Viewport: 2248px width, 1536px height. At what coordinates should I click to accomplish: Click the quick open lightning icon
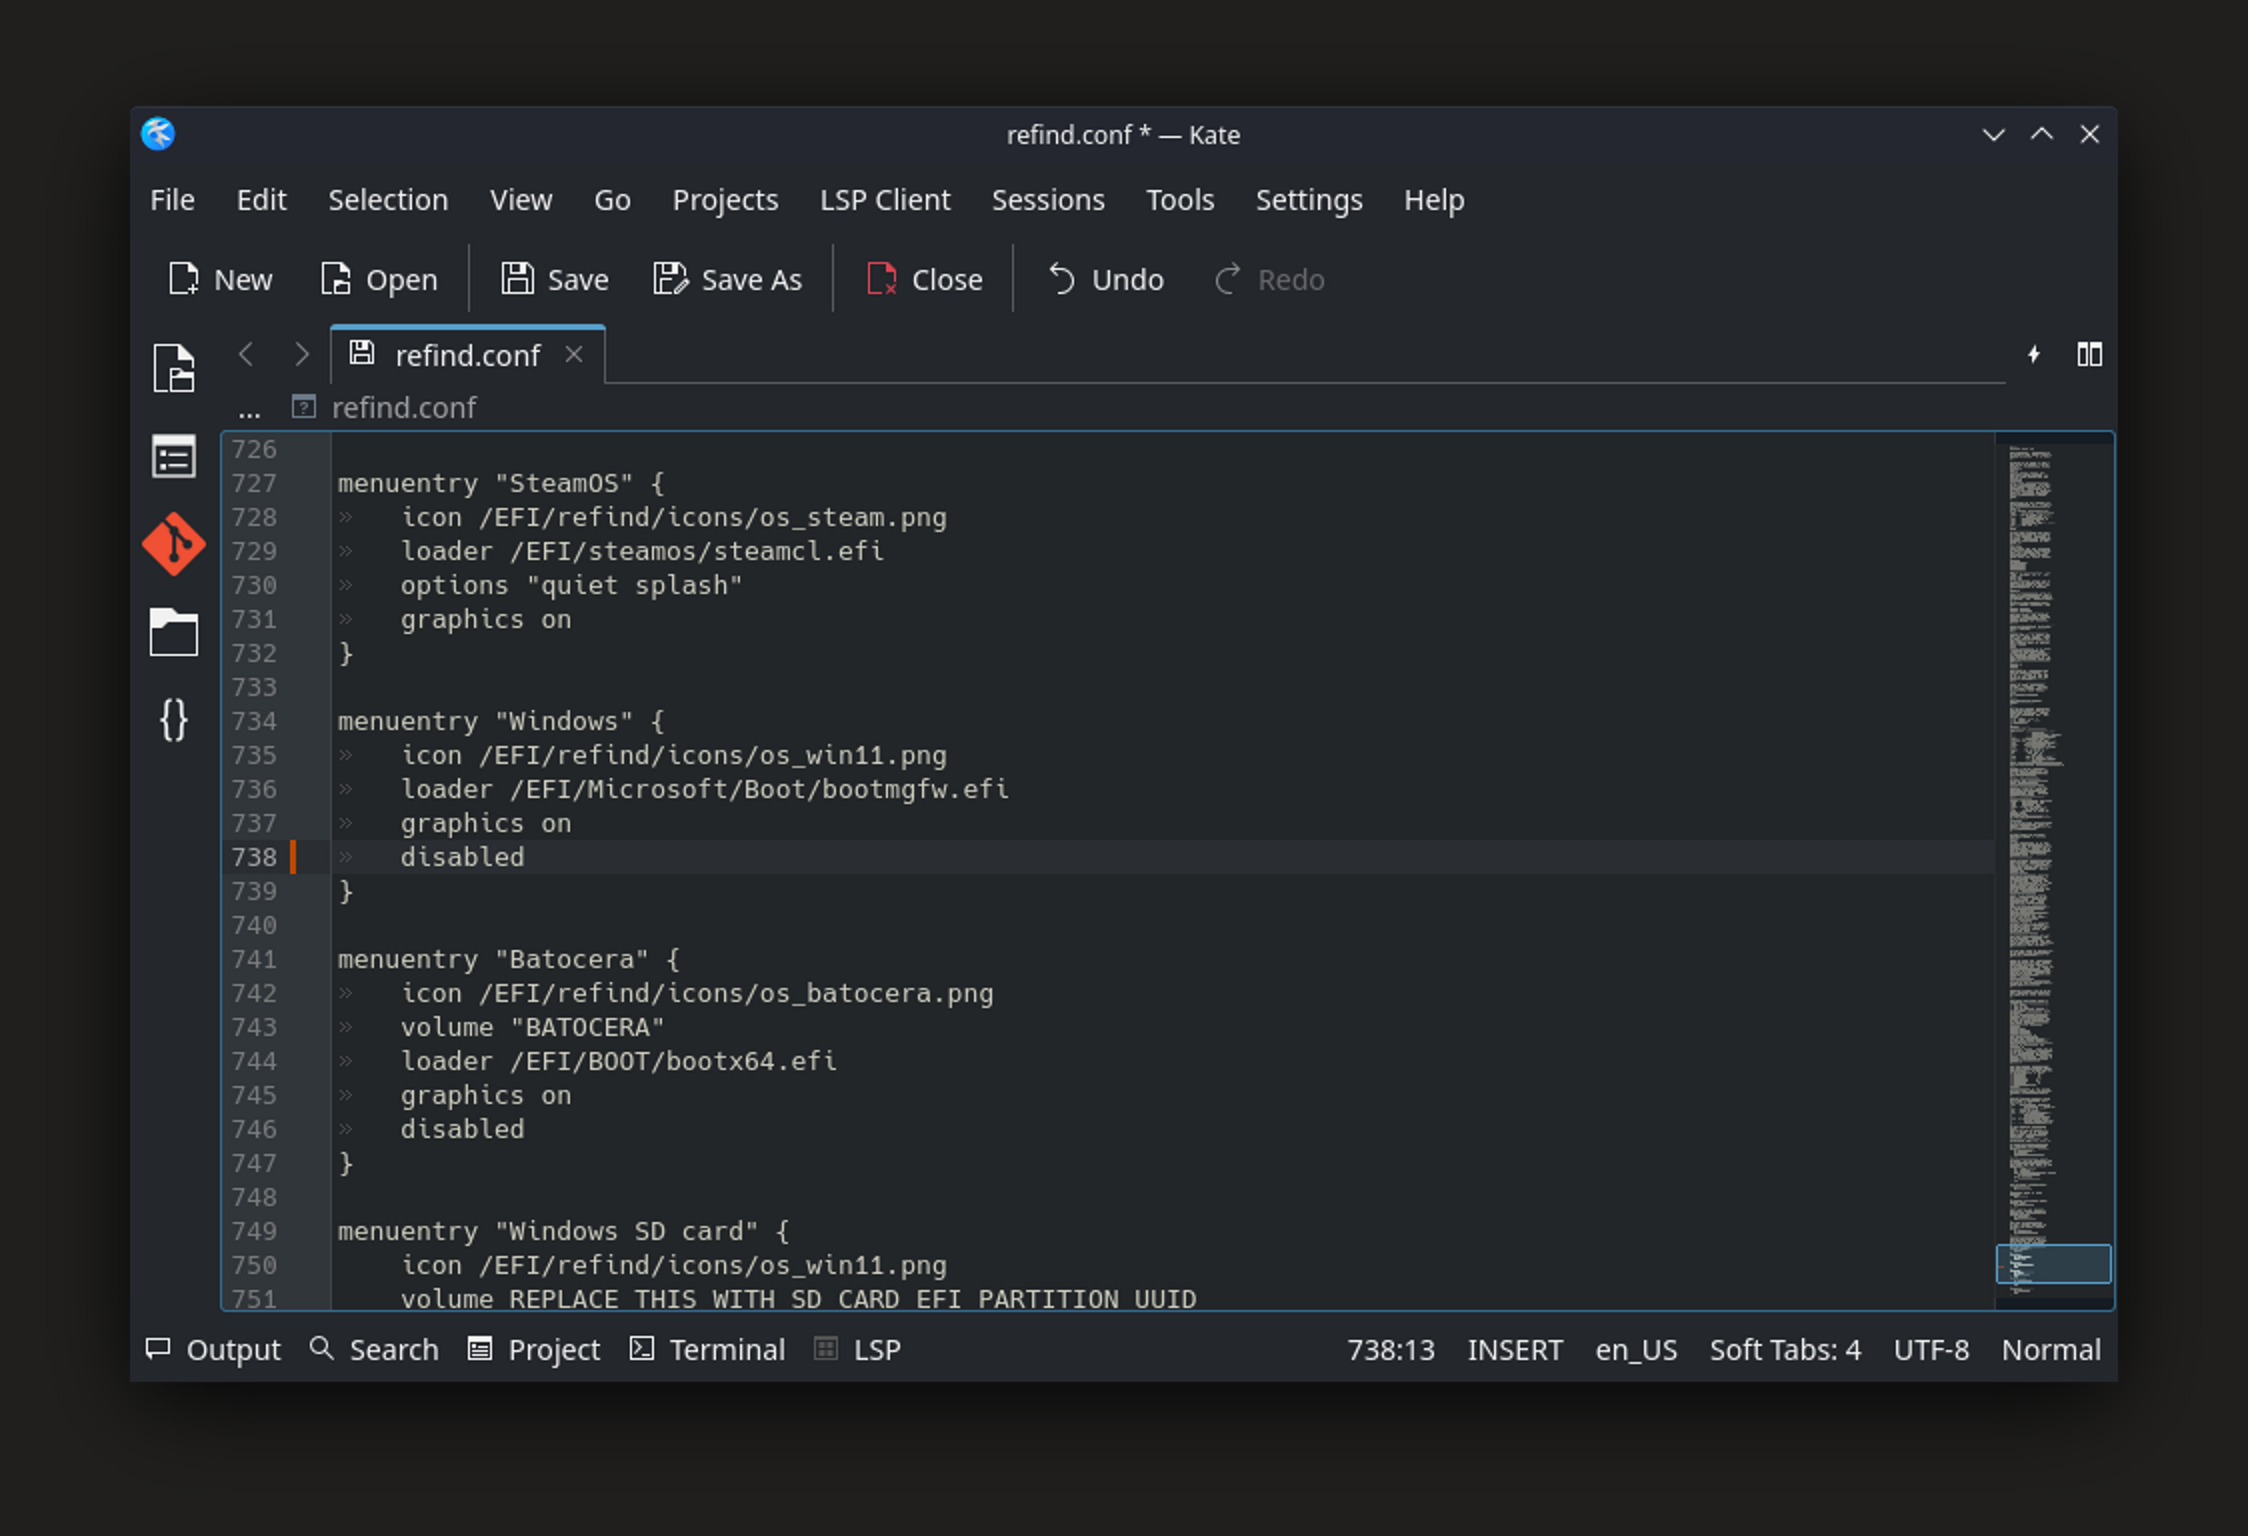coord(2033,355)
